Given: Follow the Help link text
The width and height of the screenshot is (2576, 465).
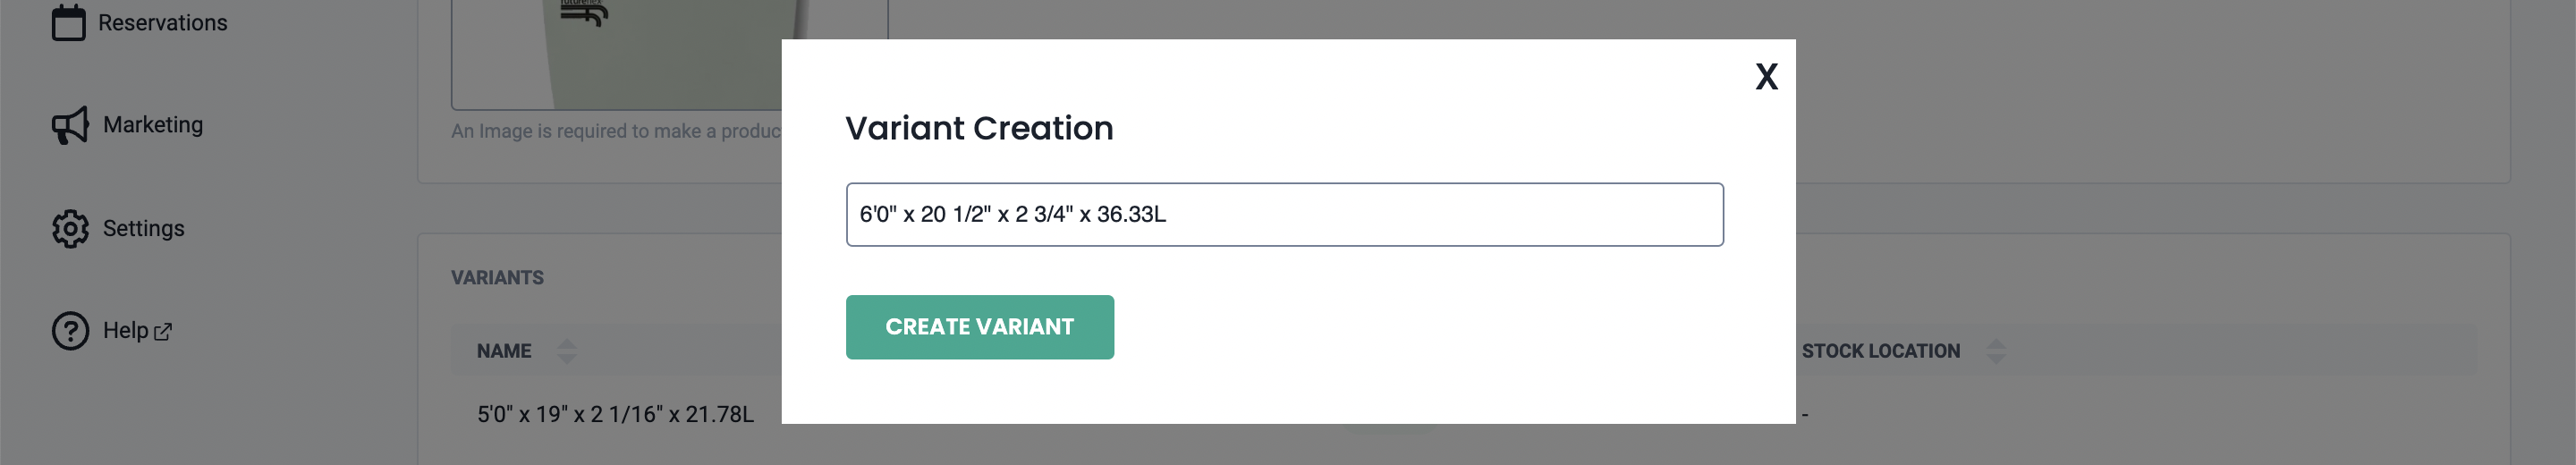Looking at the screenshot, I should click(125, 331).
